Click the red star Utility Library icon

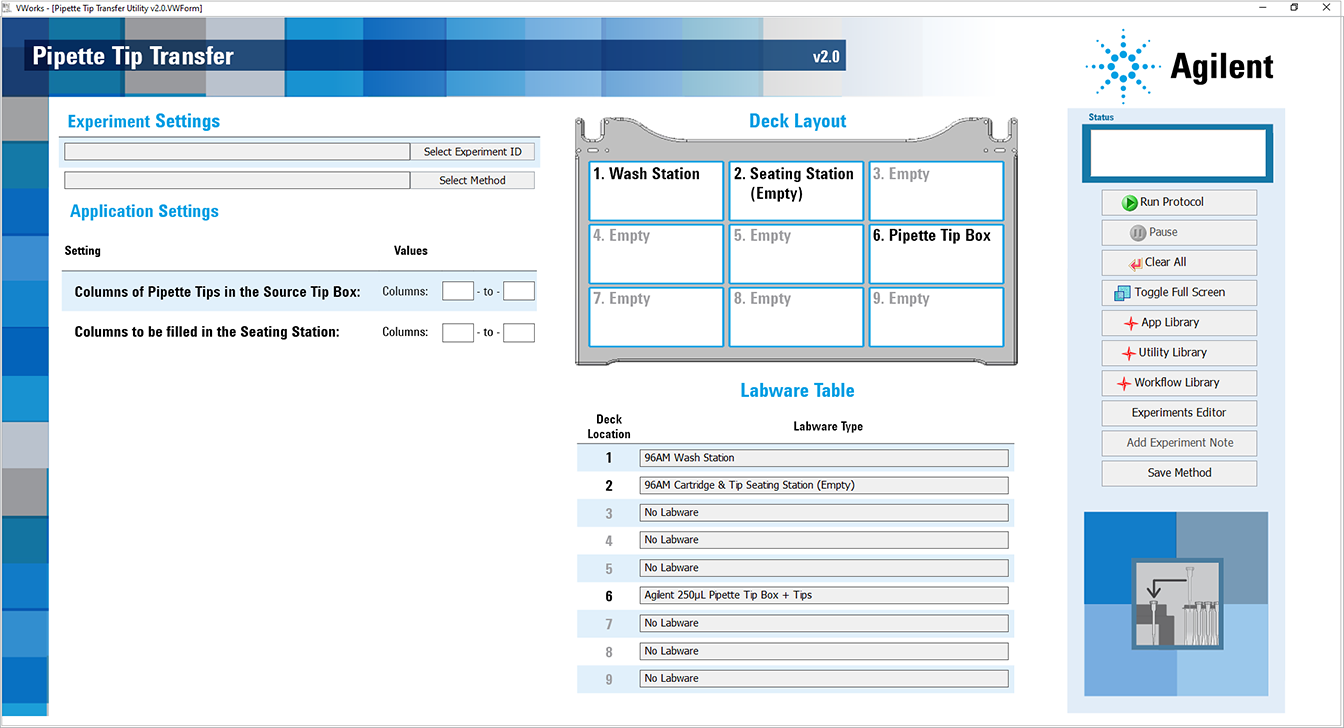(1128, 353)
